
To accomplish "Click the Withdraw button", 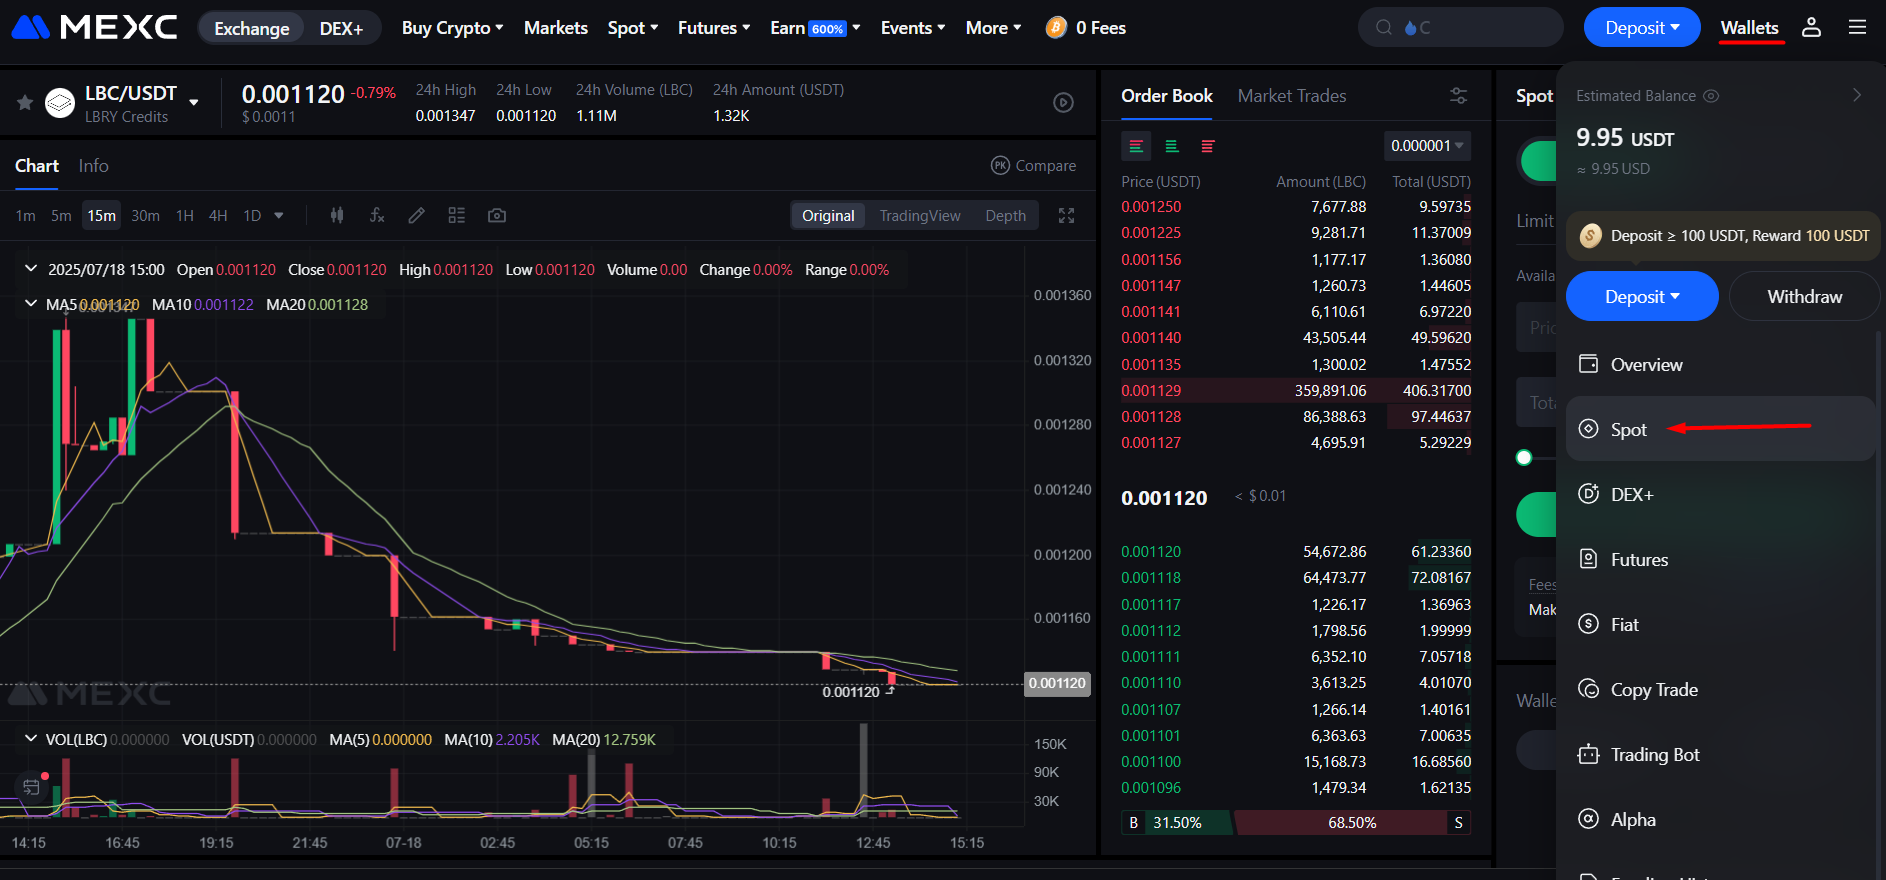I will pyautogui.click(x=1804, y=296).
